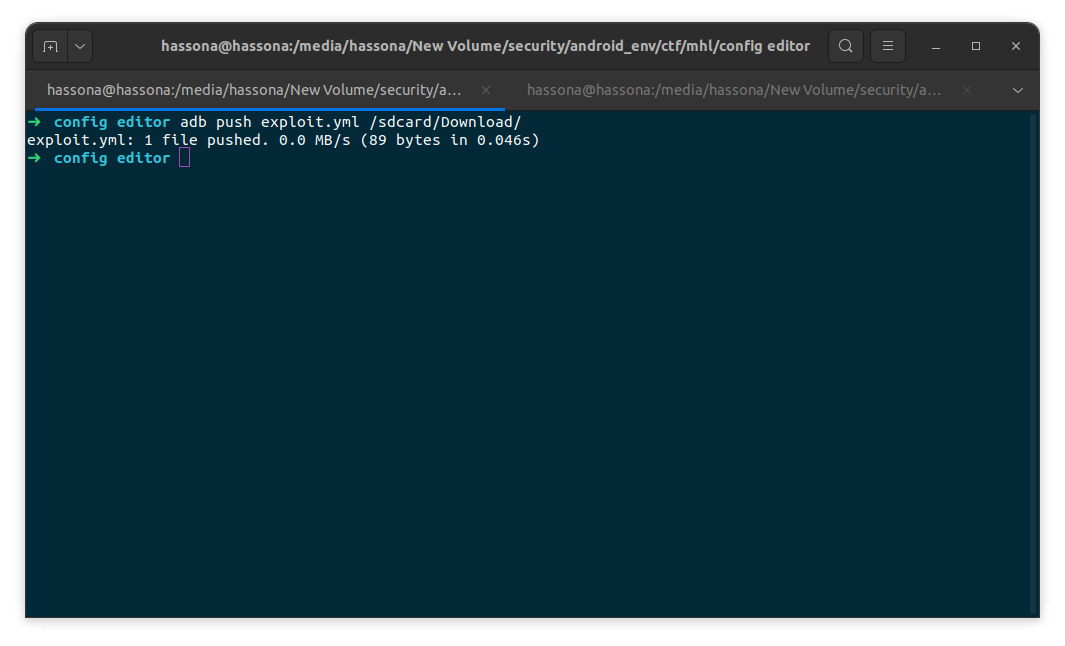Open a new terminal tab
Screen dimensions: 1065x646
[51, 46]
